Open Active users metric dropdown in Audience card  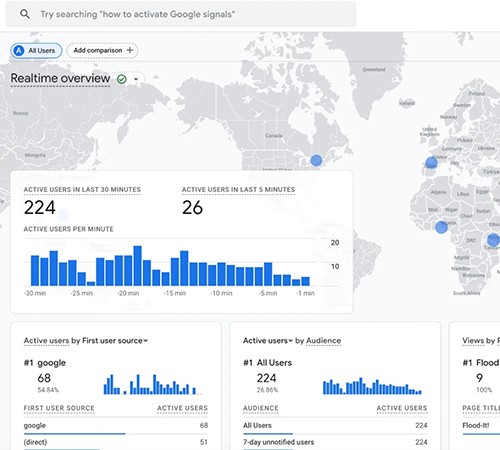coord(268,341)
